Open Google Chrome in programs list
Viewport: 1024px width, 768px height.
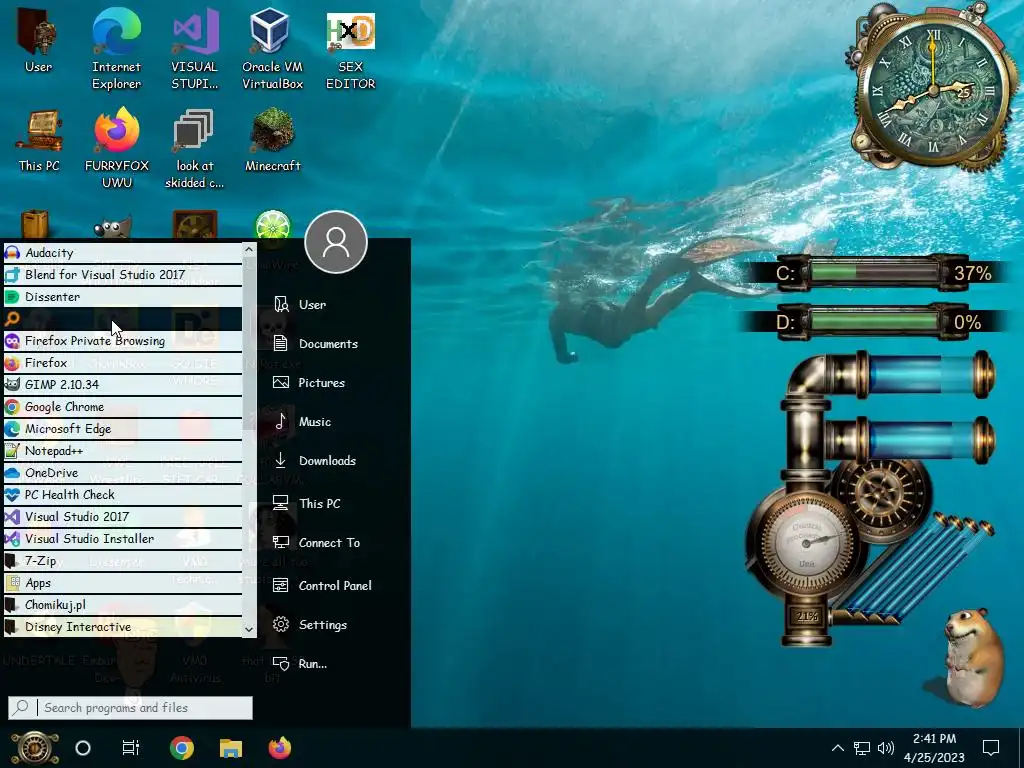123,407
